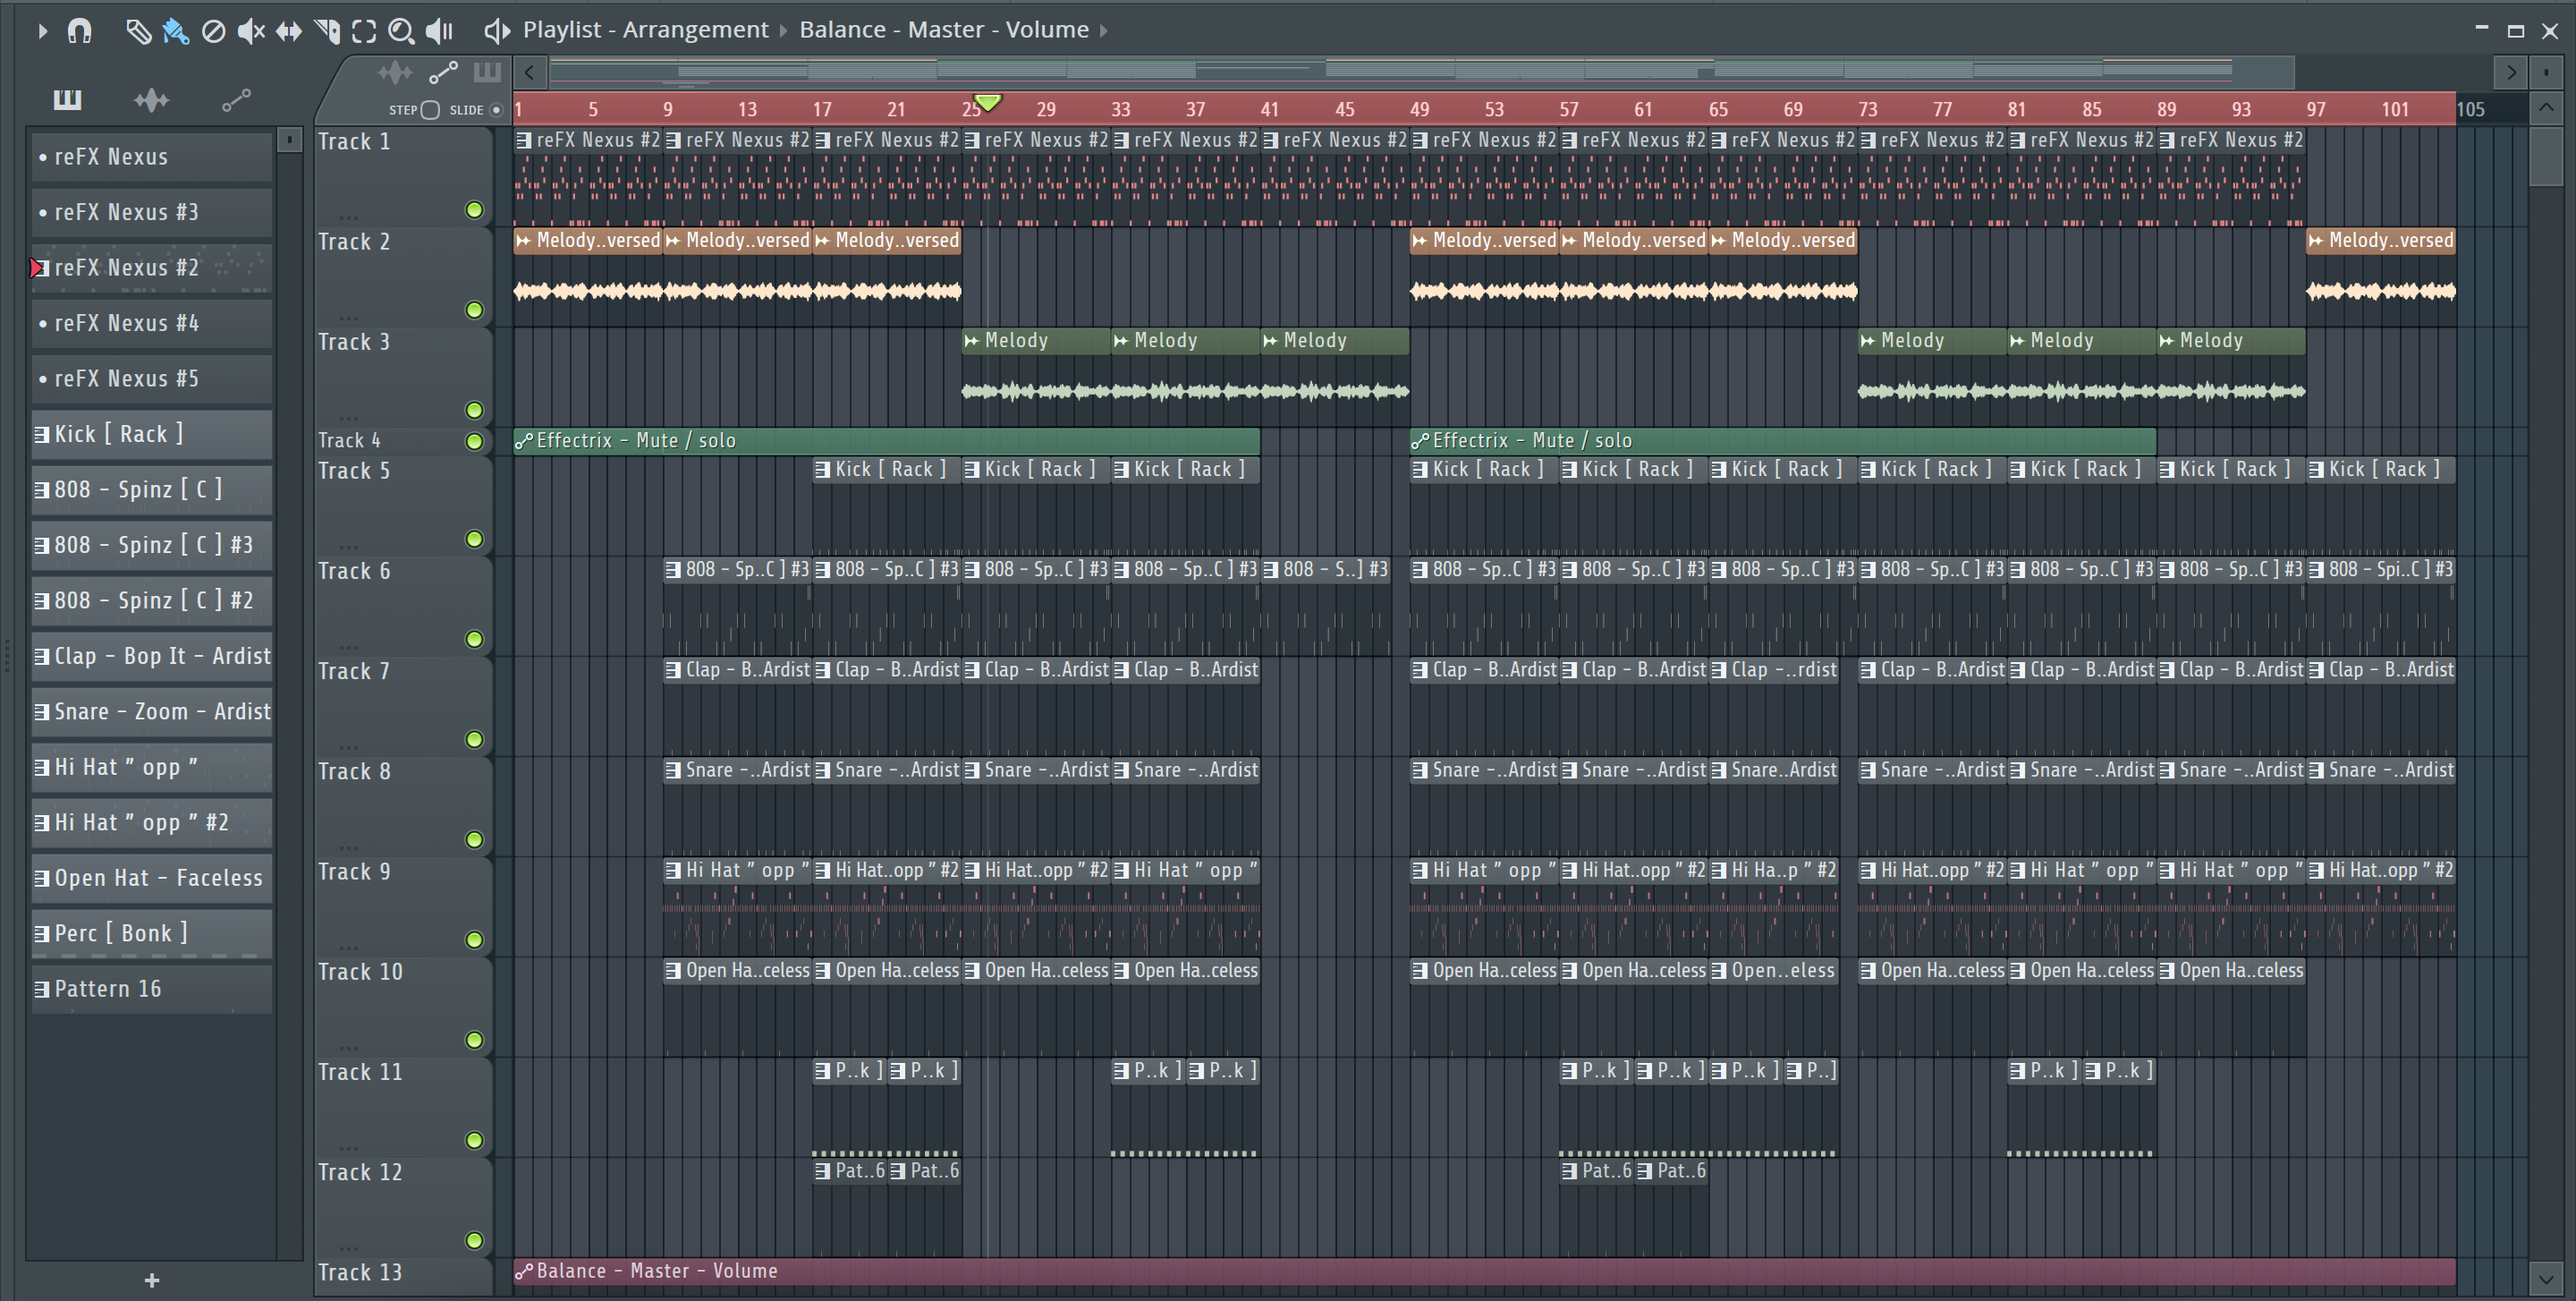Open first Melody..versed clip menu on Track 2
The height and width of the screenshot is (1301, 2576).
[524, 240]
